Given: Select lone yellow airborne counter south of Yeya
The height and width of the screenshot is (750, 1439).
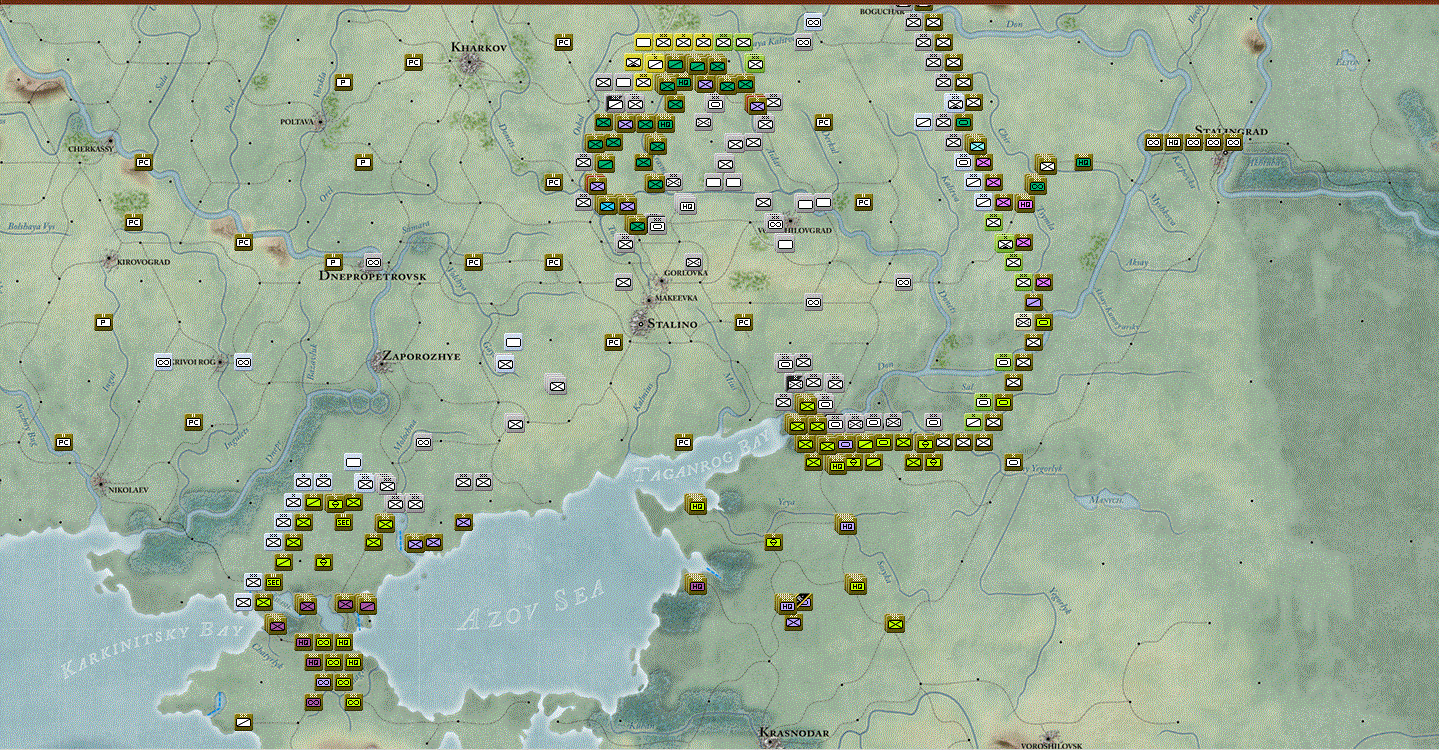Looking at the screenshot, I should tap(773, 542).
